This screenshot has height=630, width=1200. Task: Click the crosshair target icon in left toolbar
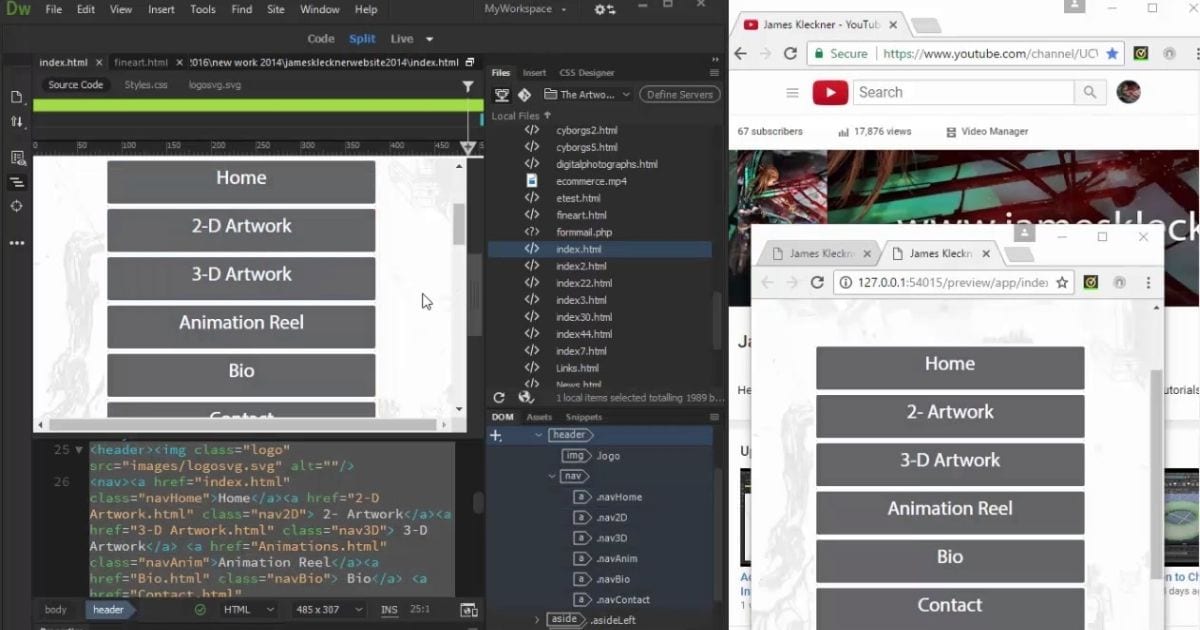tap(16, 206)
